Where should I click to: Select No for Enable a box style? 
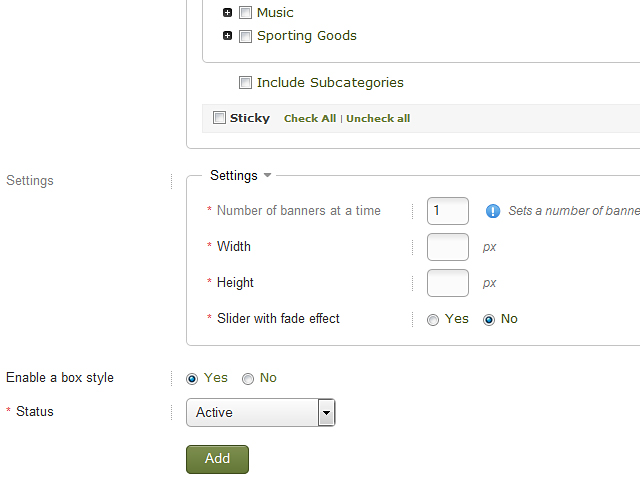tap(248, 379)
